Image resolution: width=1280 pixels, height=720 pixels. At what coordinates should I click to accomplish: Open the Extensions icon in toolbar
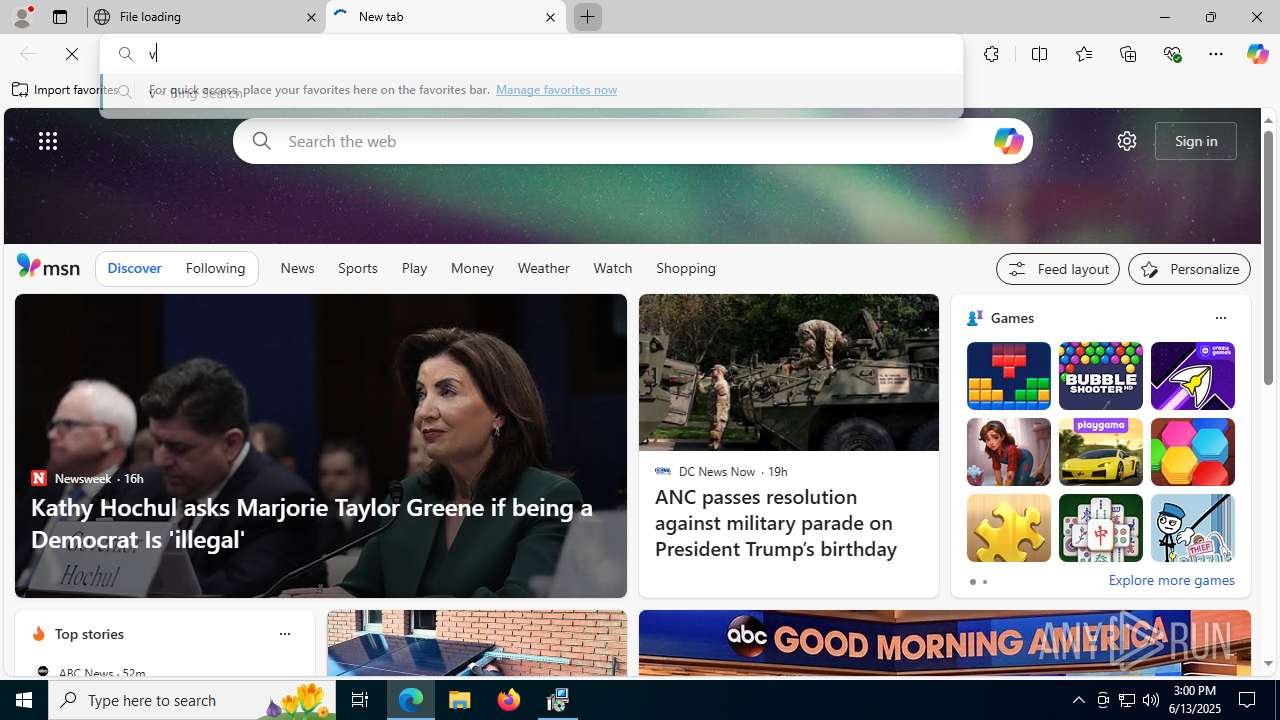coord(991,54)
